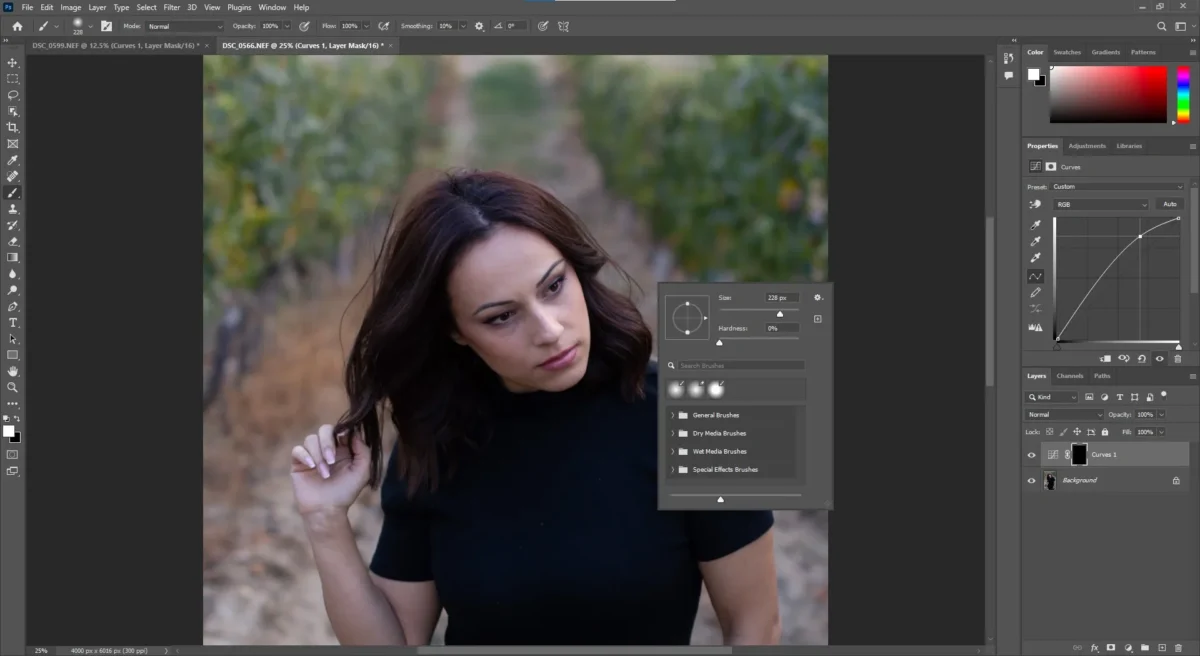Open the layer blend mode Normal dropdown
The width and height of the screenshot is (1200, 656).
[x=1065, y=414]
